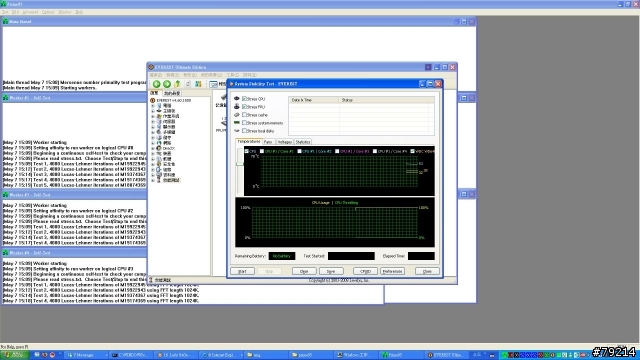The height and width of the screenshot is (360, 640).
Task: Click the Close button in Stability Test
Action: (x=427, y=271)
